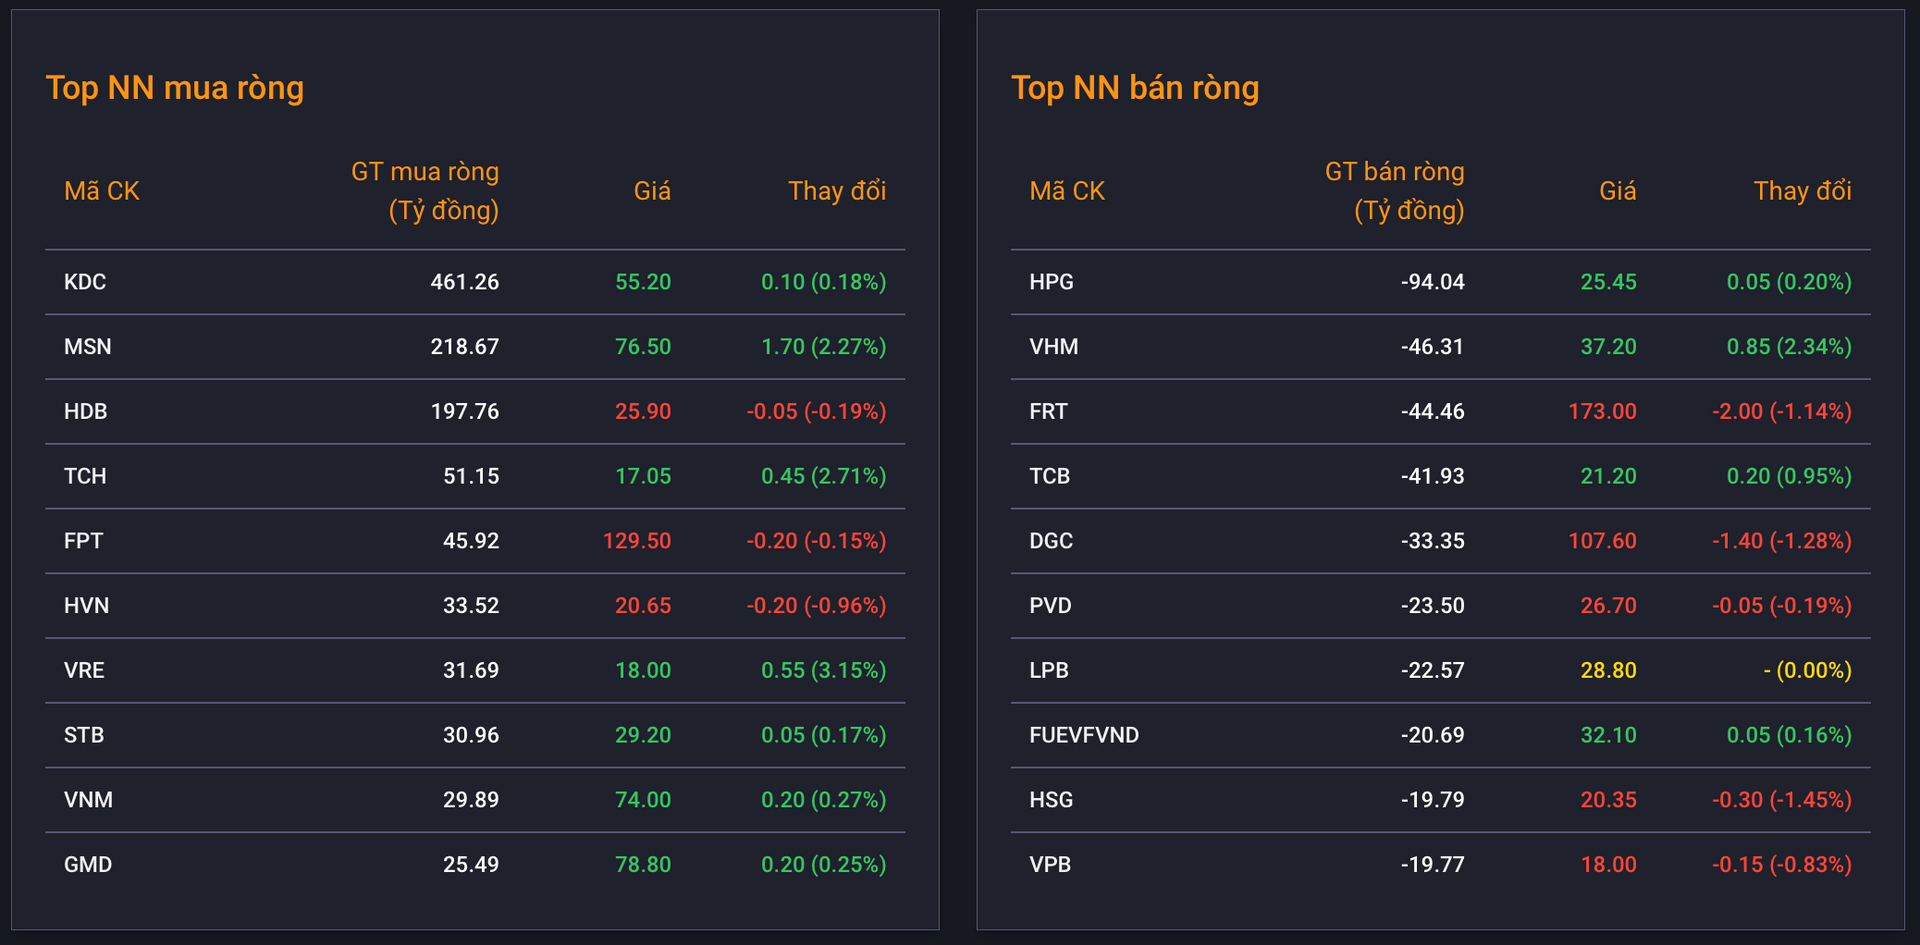Click FPT price 129.50
Screen dimensions: 1920x945
[637, 541]
